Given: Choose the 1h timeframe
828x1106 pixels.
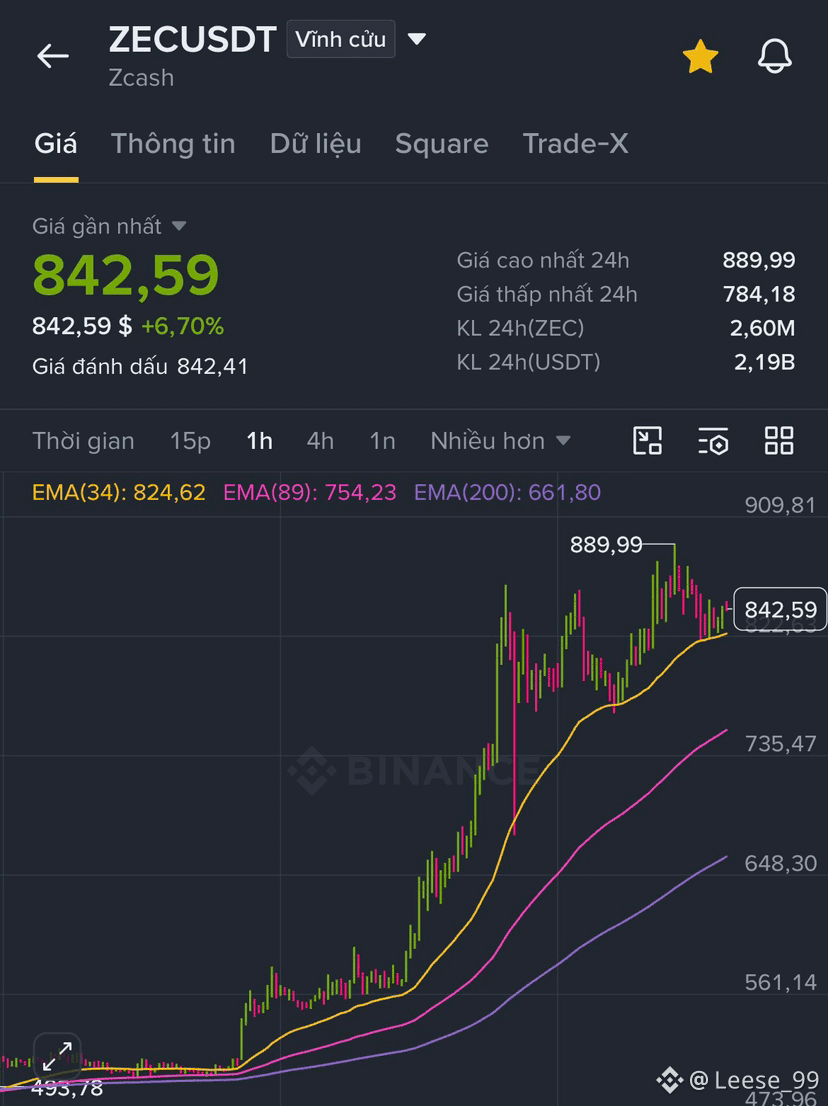Looking at the screenshot, I should click(x=260, y=441).
